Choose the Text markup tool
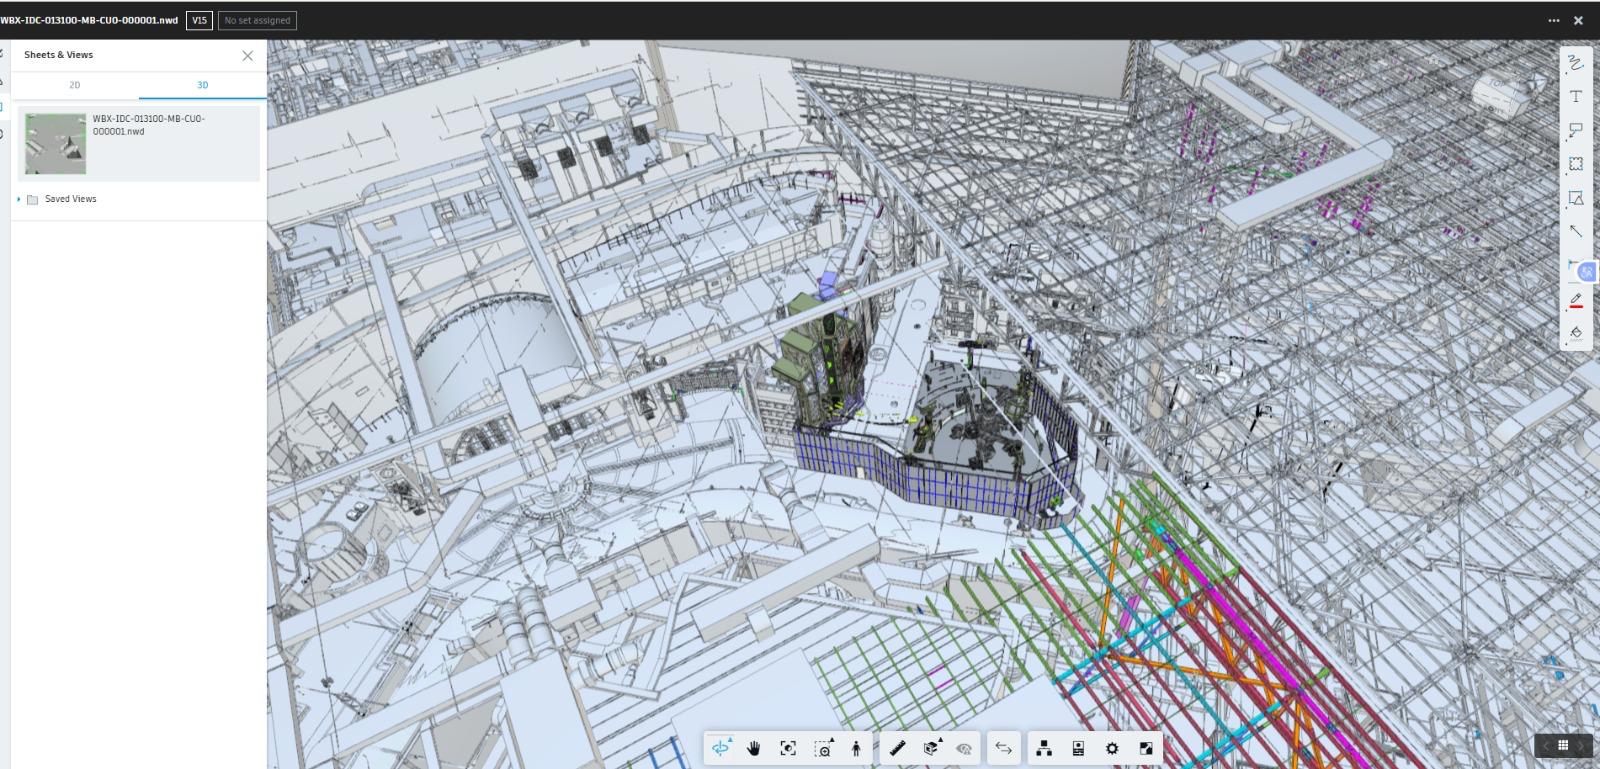Image resolution: width=1600 pixels, height=769 pixels. click(1576, 97)
